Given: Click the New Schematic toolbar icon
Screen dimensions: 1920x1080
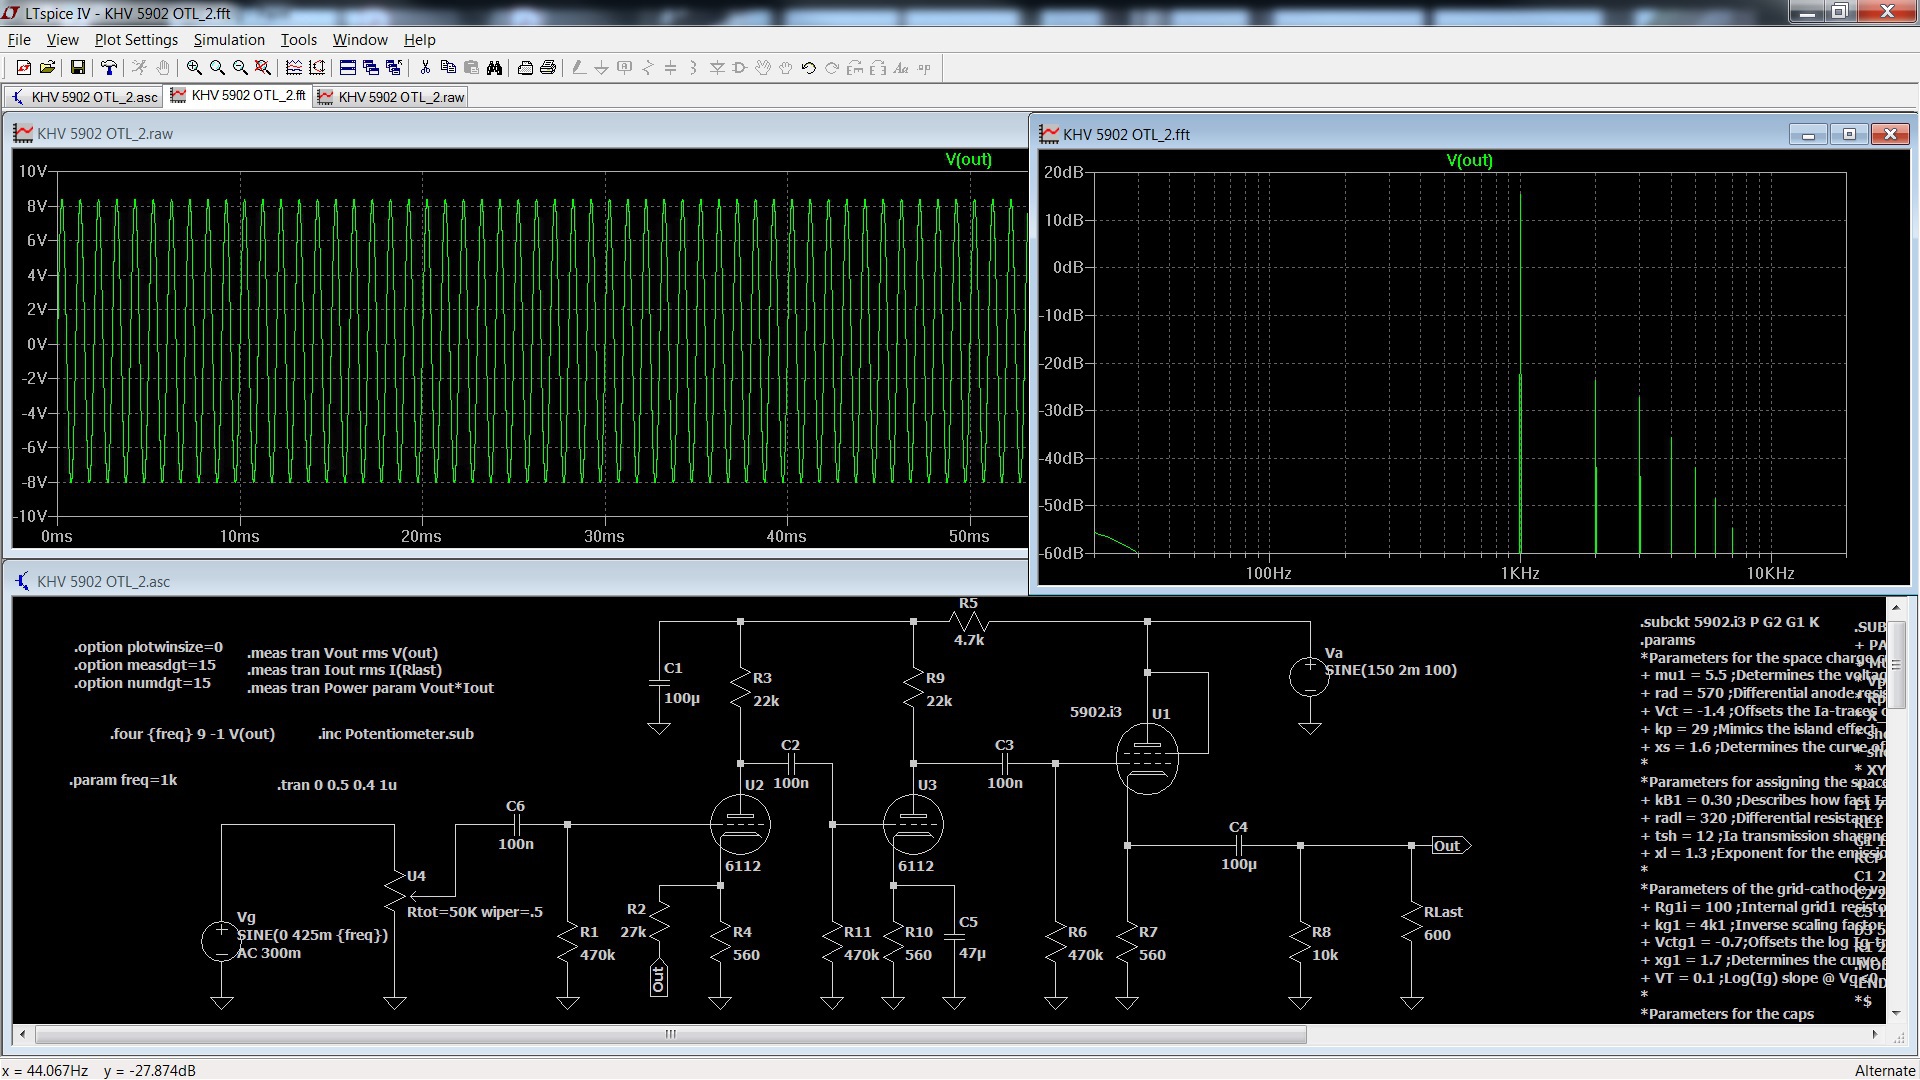Looking at the screenshot, I should pos(24,68).
